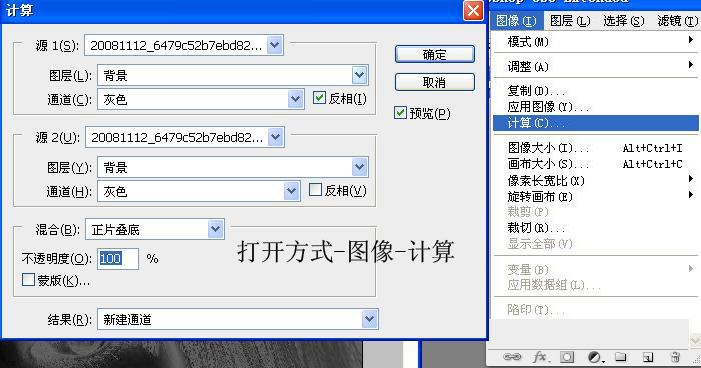The image size is (701, 368).
Task: Open source 1 通道(C) channel dropdown
Action: click(295, 99)
